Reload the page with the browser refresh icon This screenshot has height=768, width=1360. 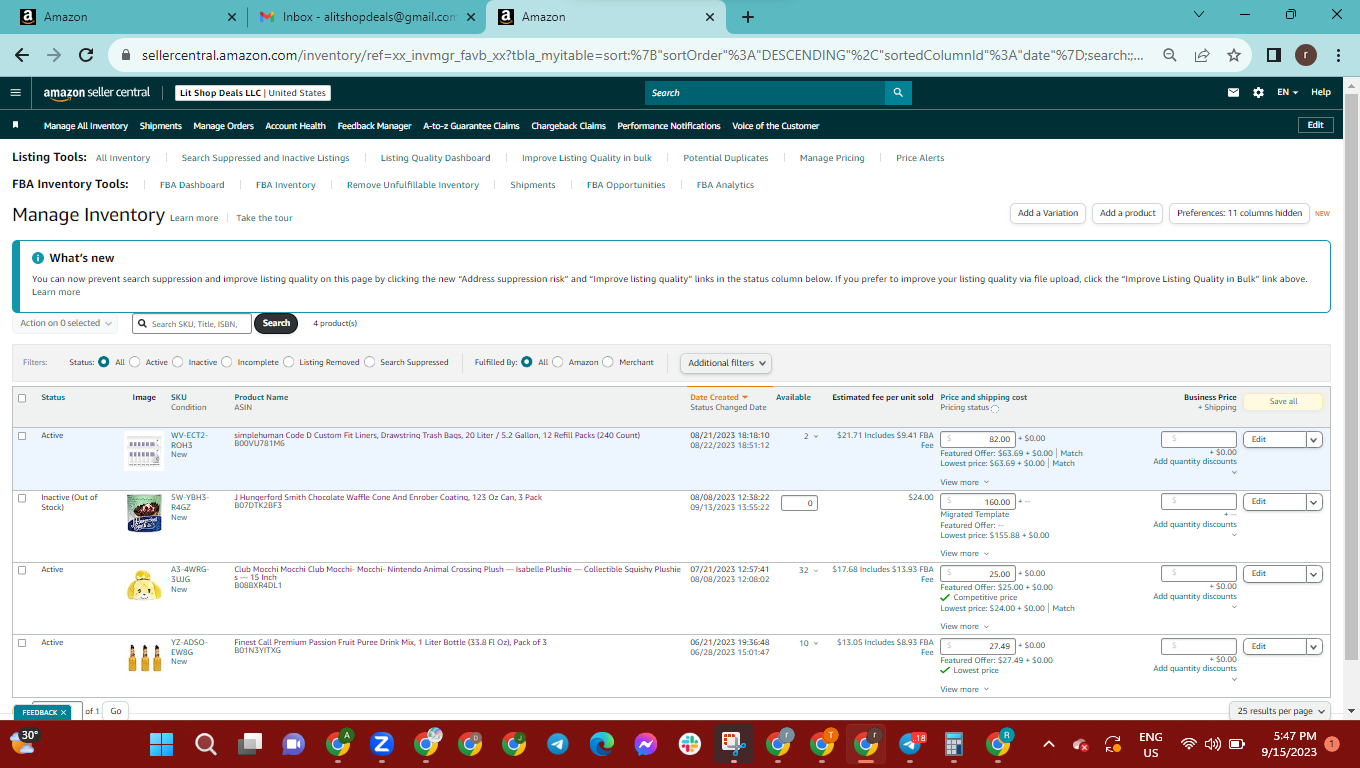click(x=86, y=55)
